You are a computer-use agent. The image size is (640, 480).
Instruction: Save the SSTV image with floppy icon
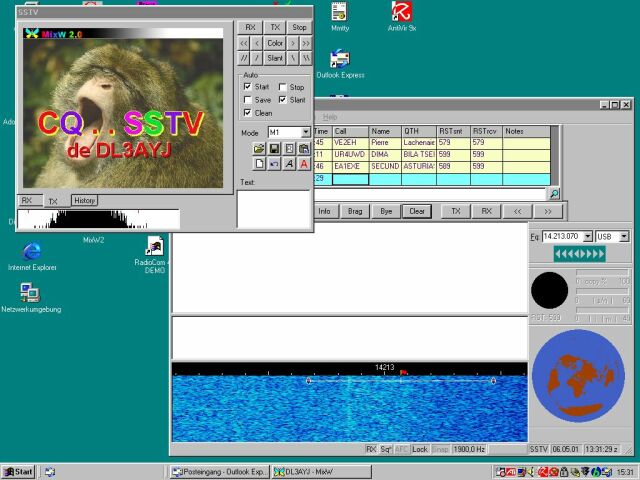click(x=274, y=149)
